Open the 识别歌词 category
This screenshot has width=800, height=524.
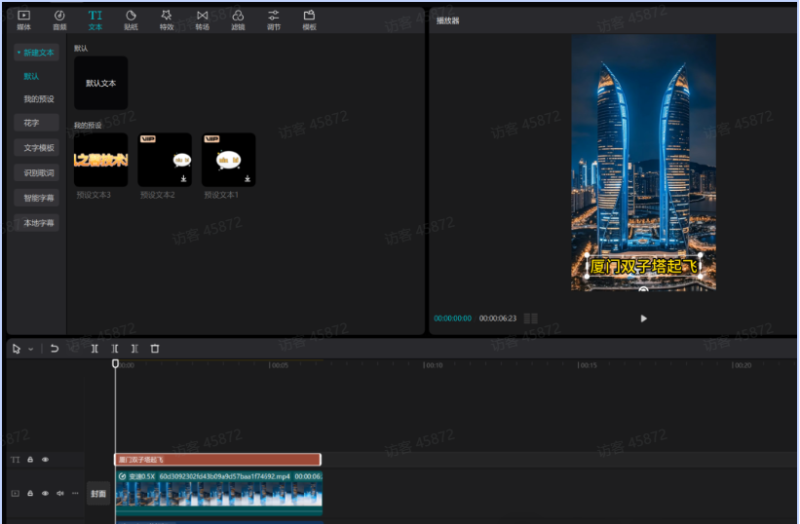36,173
